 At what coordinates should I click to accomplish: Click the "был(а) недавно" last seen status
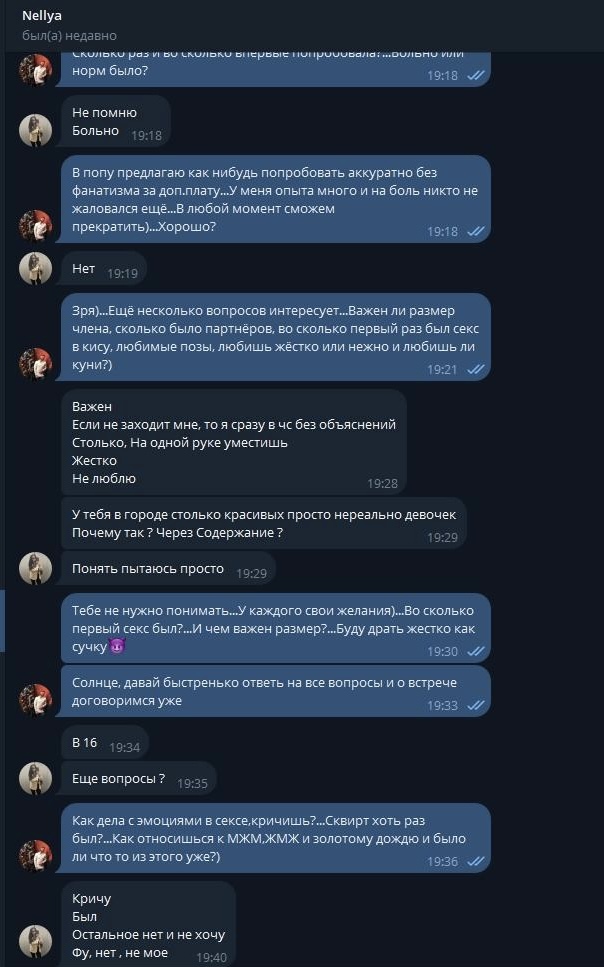(69, 35)
